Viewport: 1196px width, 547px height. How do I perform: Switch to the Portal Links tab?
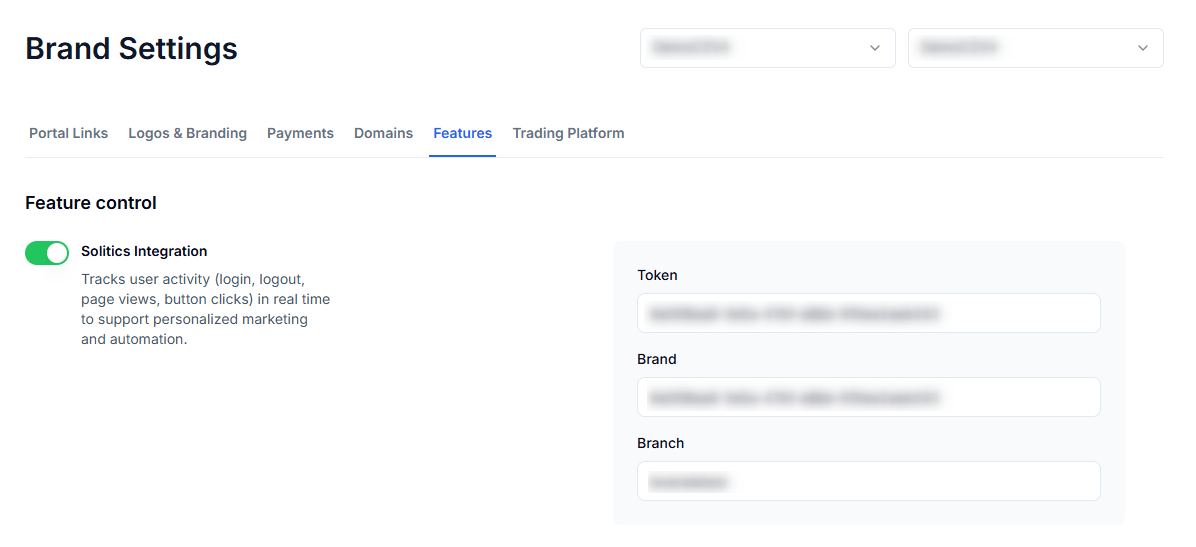[68, 133]
